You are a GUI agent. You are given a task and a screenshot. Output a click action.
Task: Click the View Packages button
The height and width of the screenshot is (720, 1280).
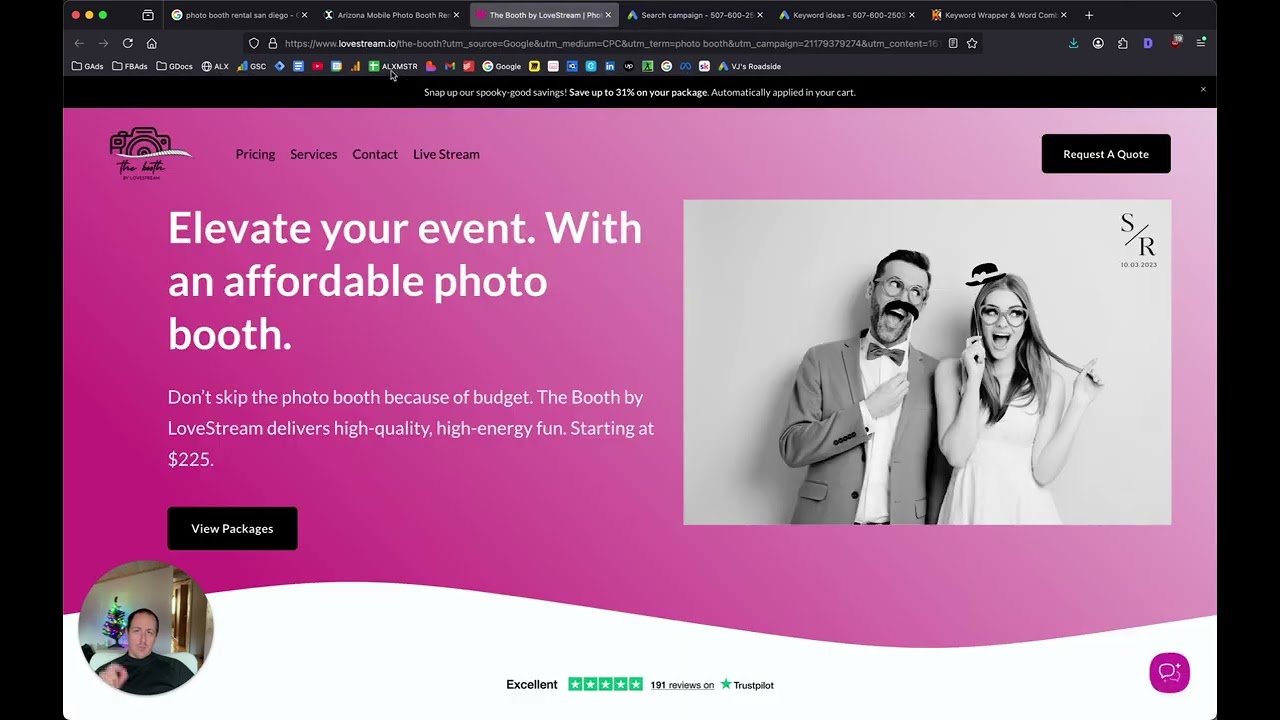click(x=232, y=528)
